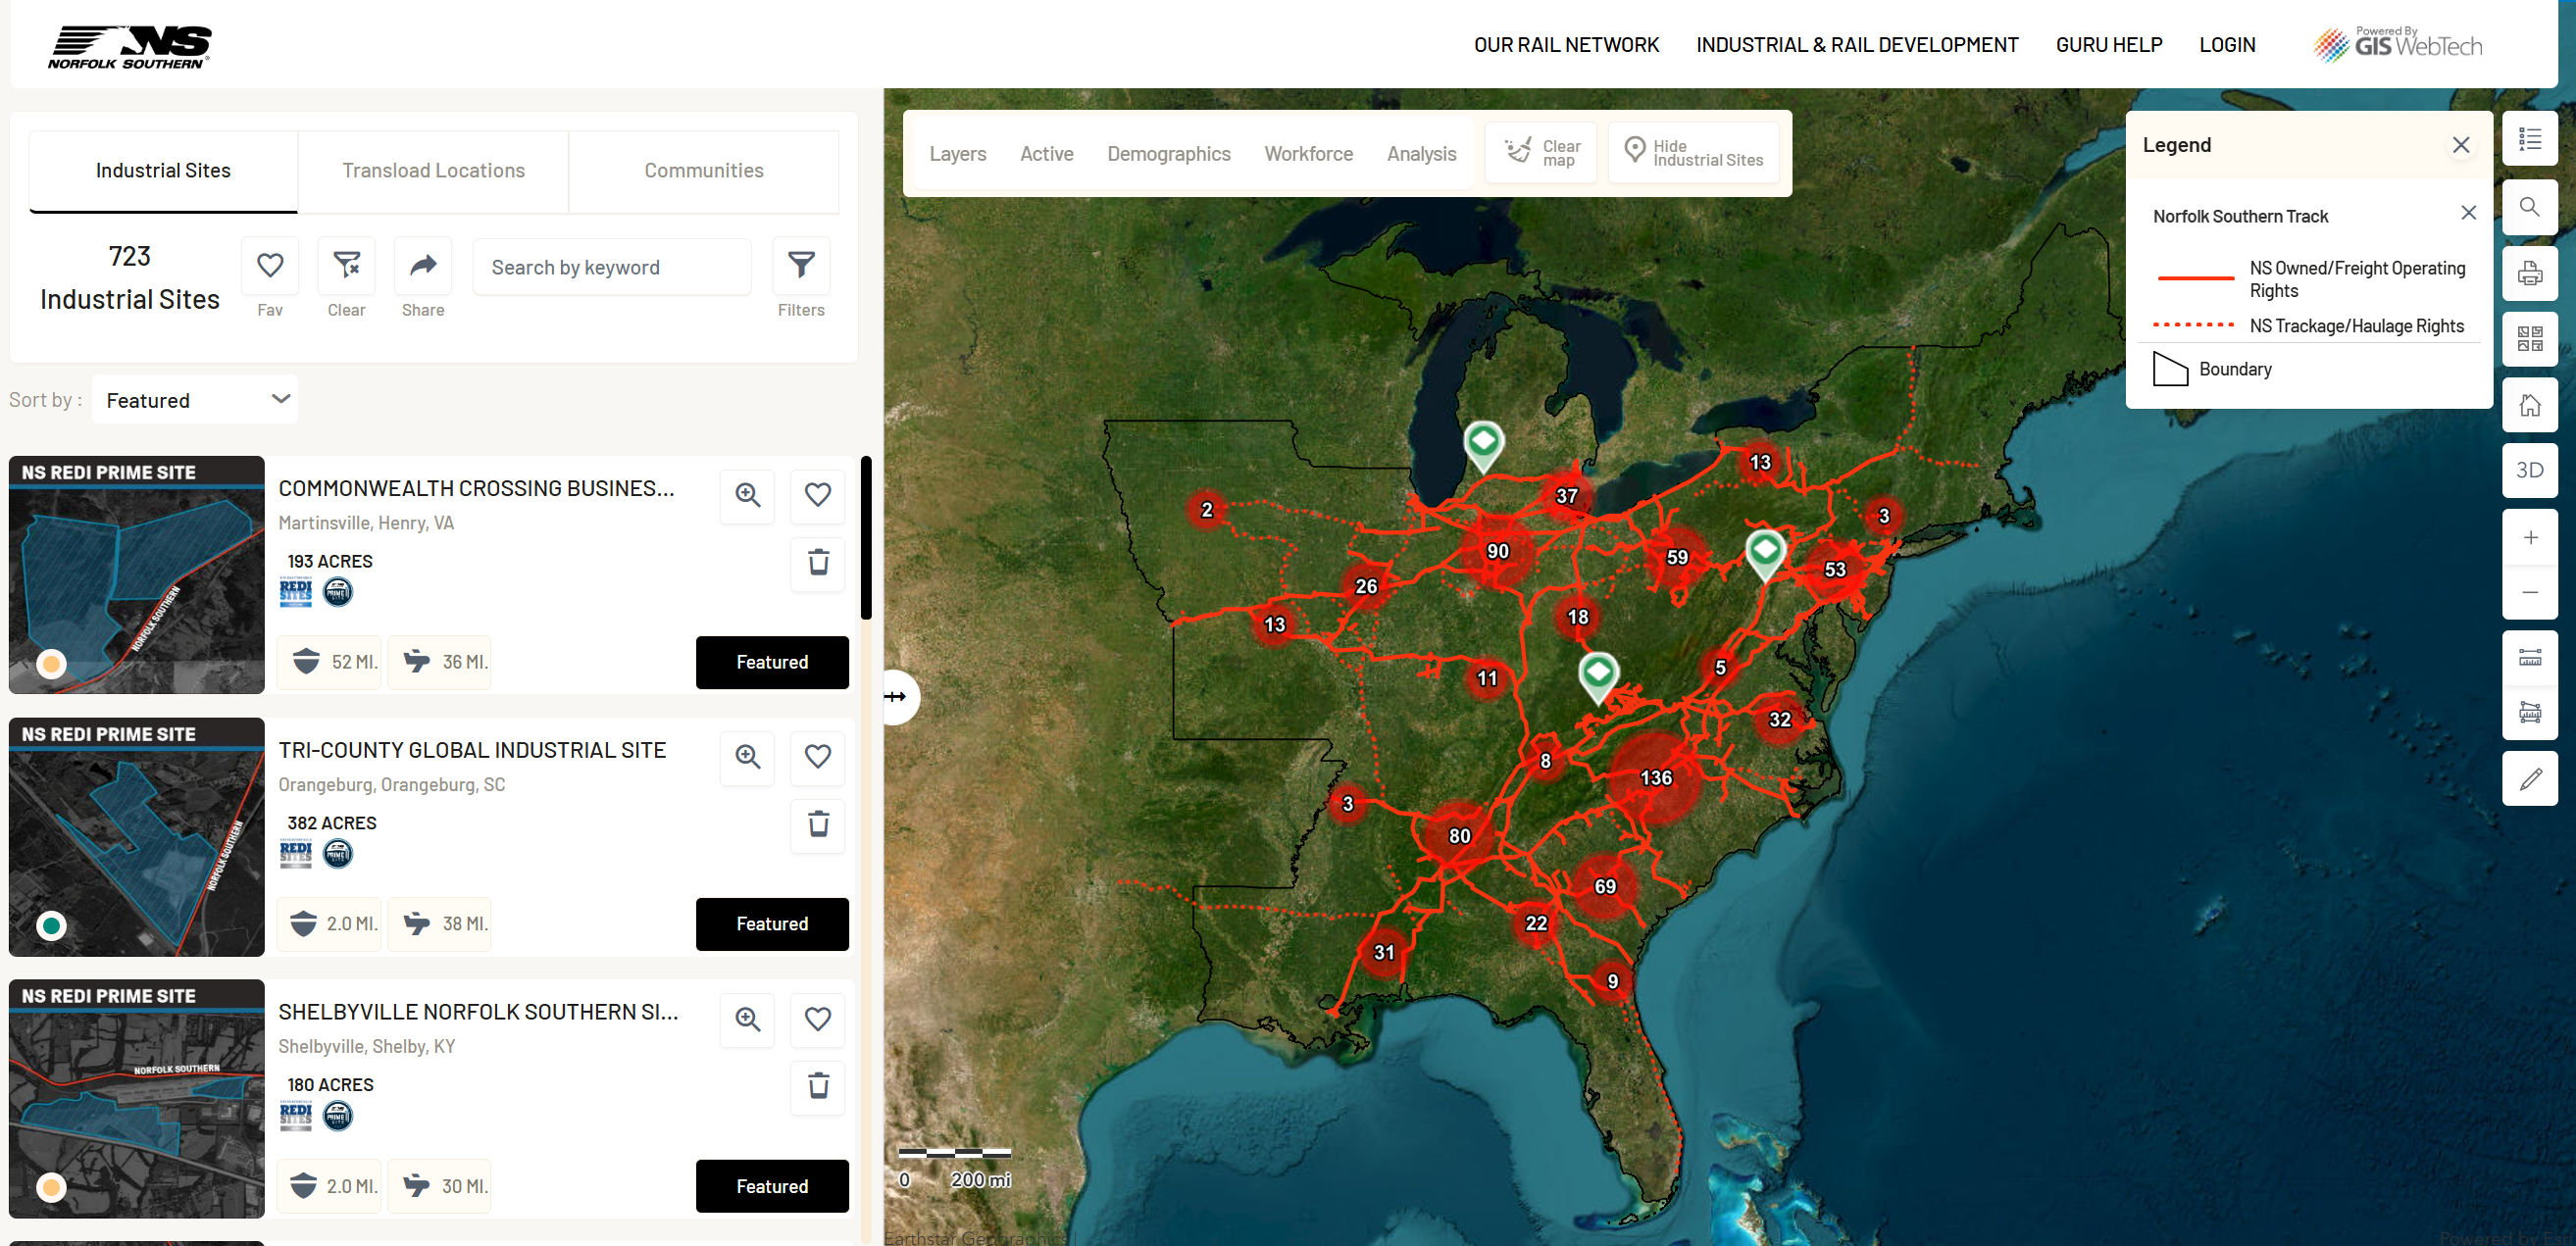This screenshot has height=1246, width=2576.
Task: Click the Search by keyword field
Action: pyautogui.click(x=611, y=267)
